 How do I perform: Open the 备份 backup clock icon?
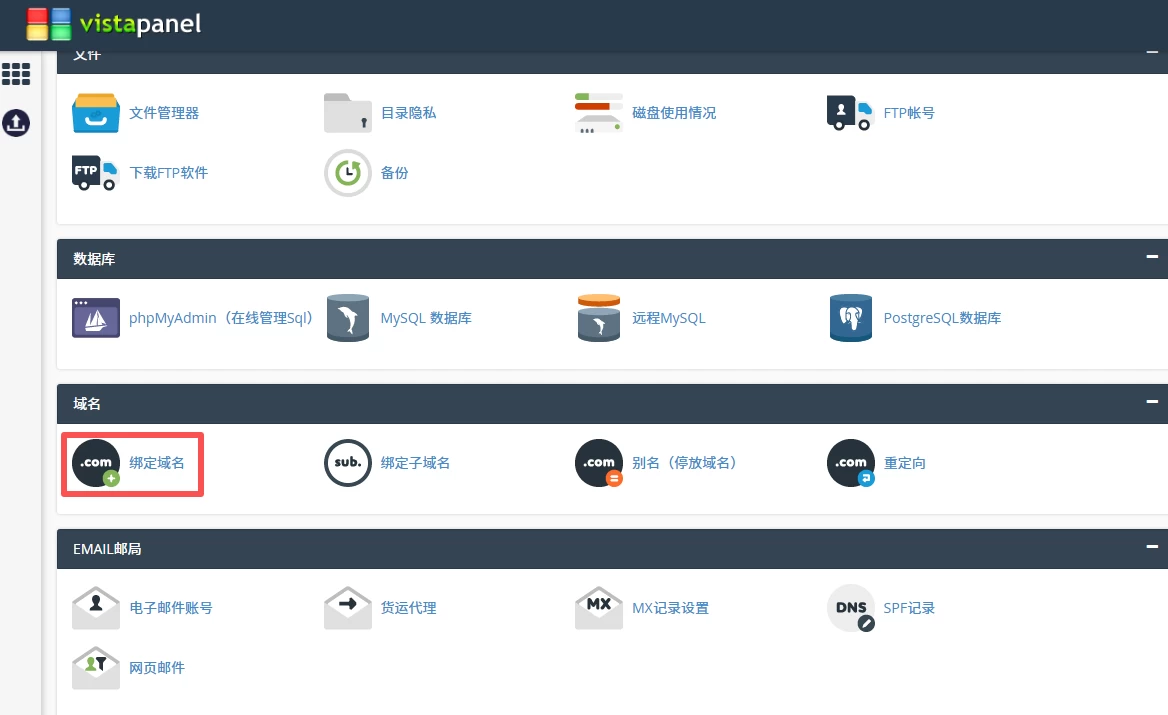coord(348,173)
